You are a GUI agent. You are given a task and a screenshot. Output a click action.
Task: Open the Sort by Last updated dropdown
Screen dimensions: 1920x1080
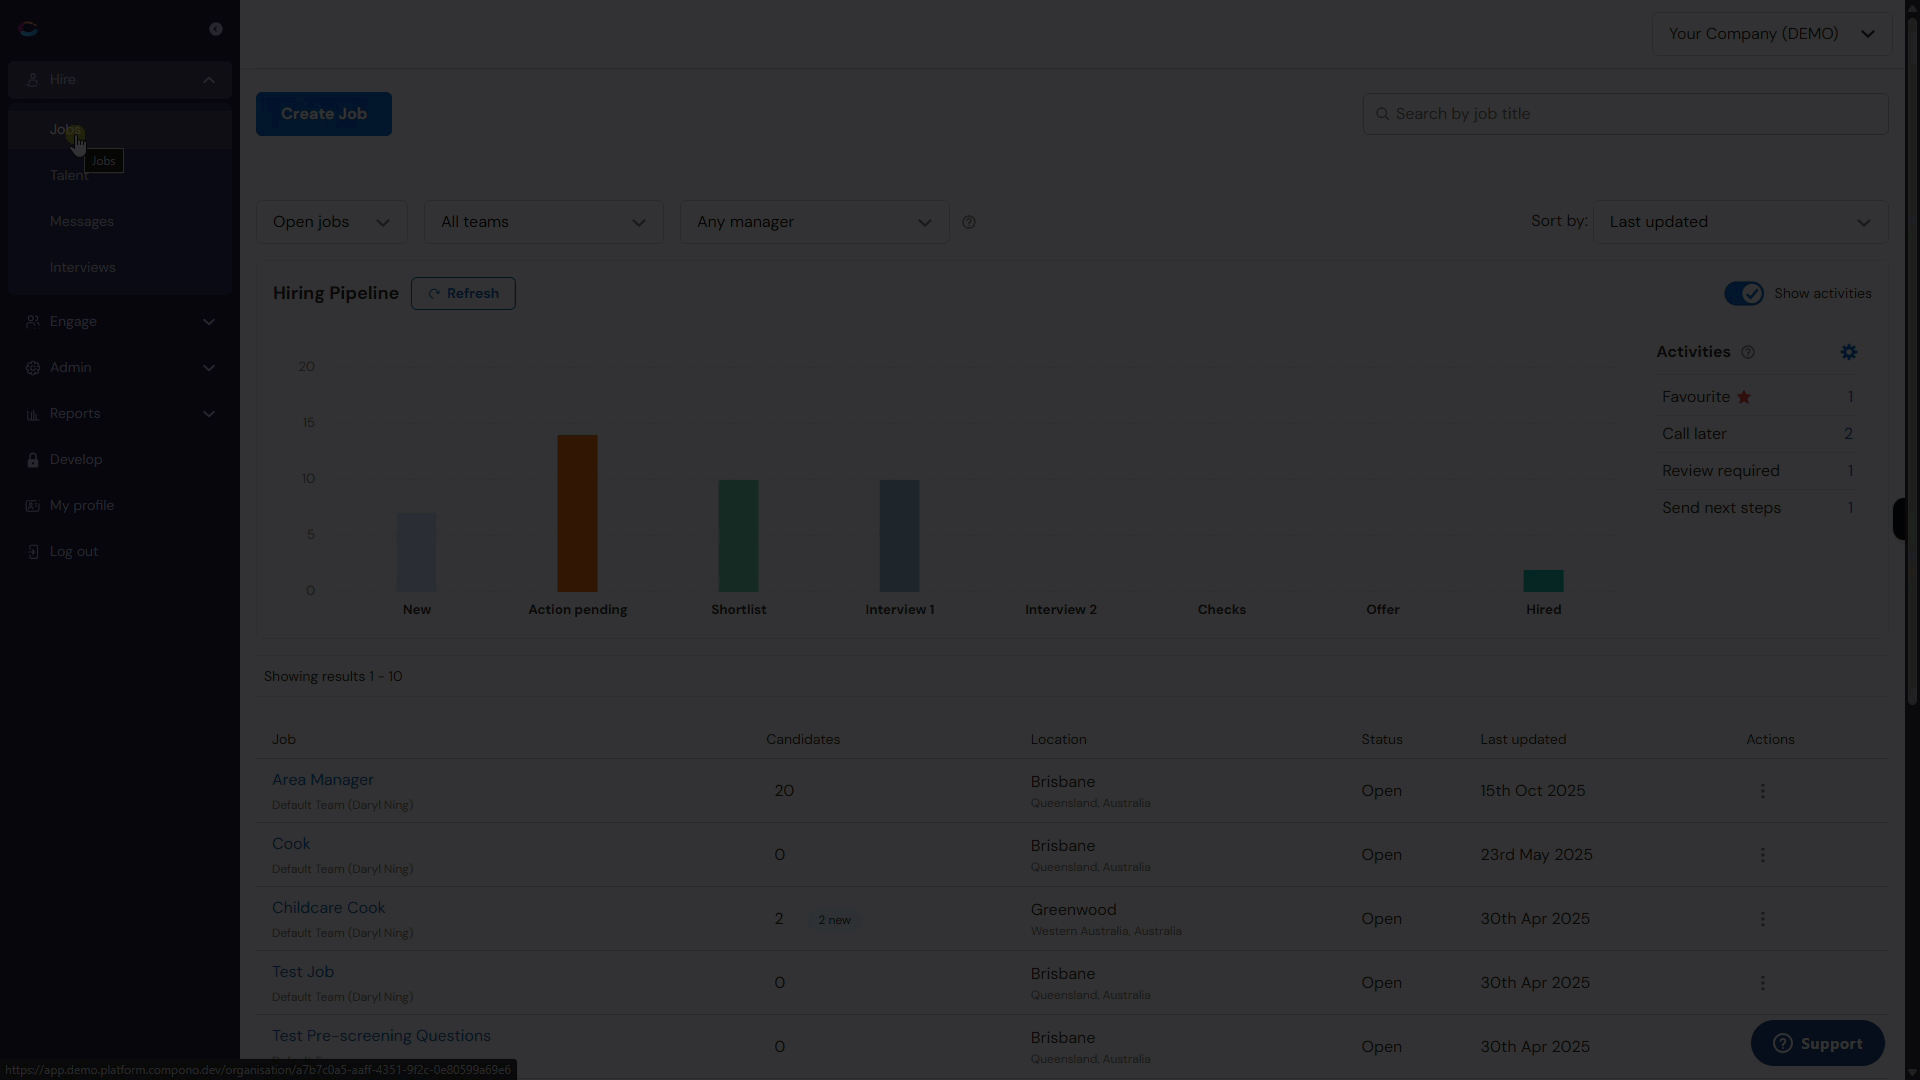coord(1741,222)
